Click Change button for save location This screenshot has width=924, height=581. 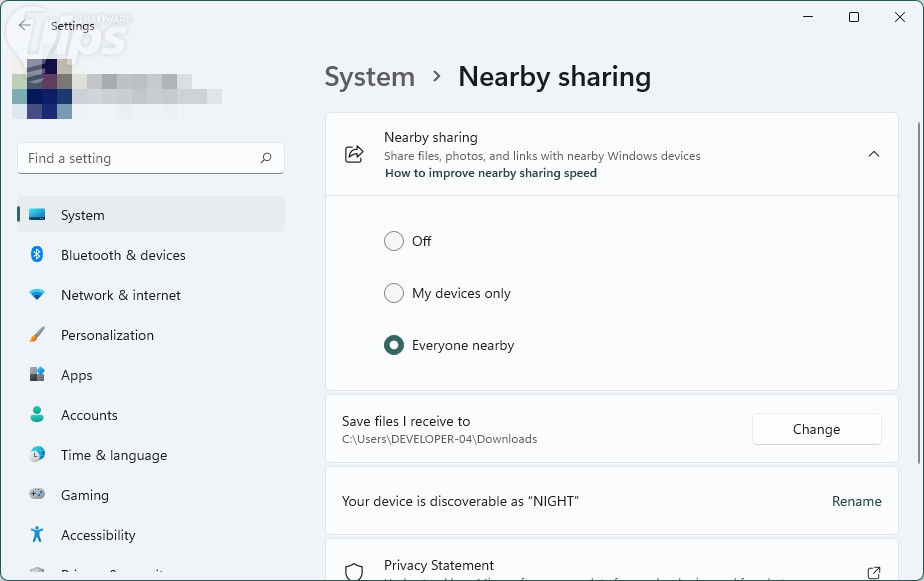pyautogui.click(x=816, y=429)
